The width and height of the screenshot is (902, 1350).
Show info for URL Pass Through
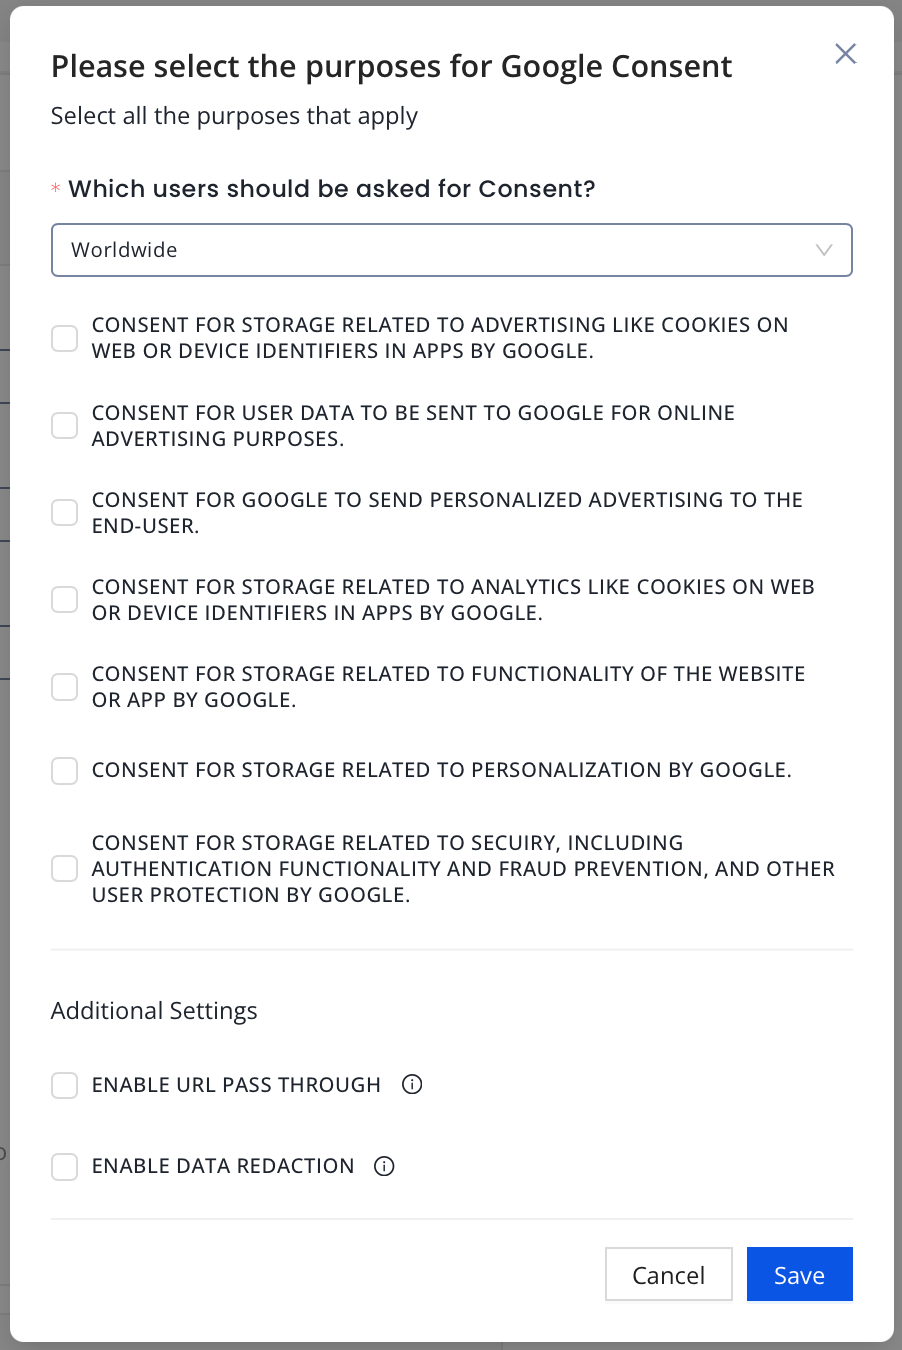click(x=412, y=1085)
